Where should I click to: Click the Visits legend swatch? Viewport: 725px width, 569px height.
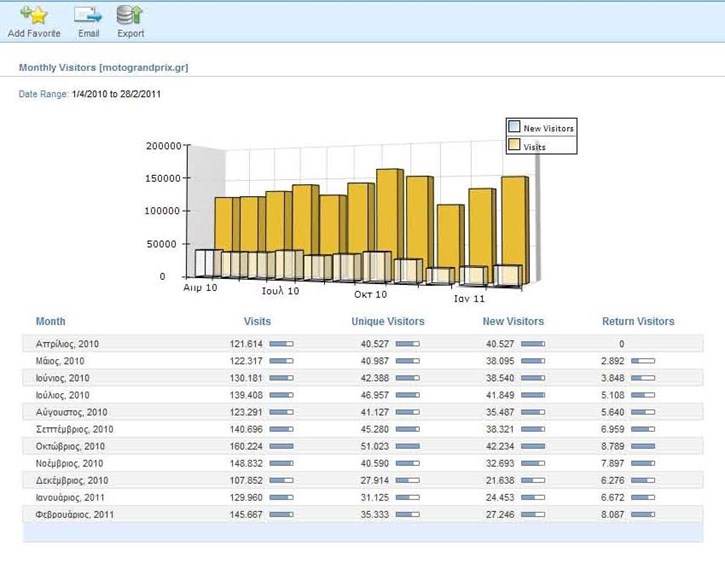click(514, 145)
